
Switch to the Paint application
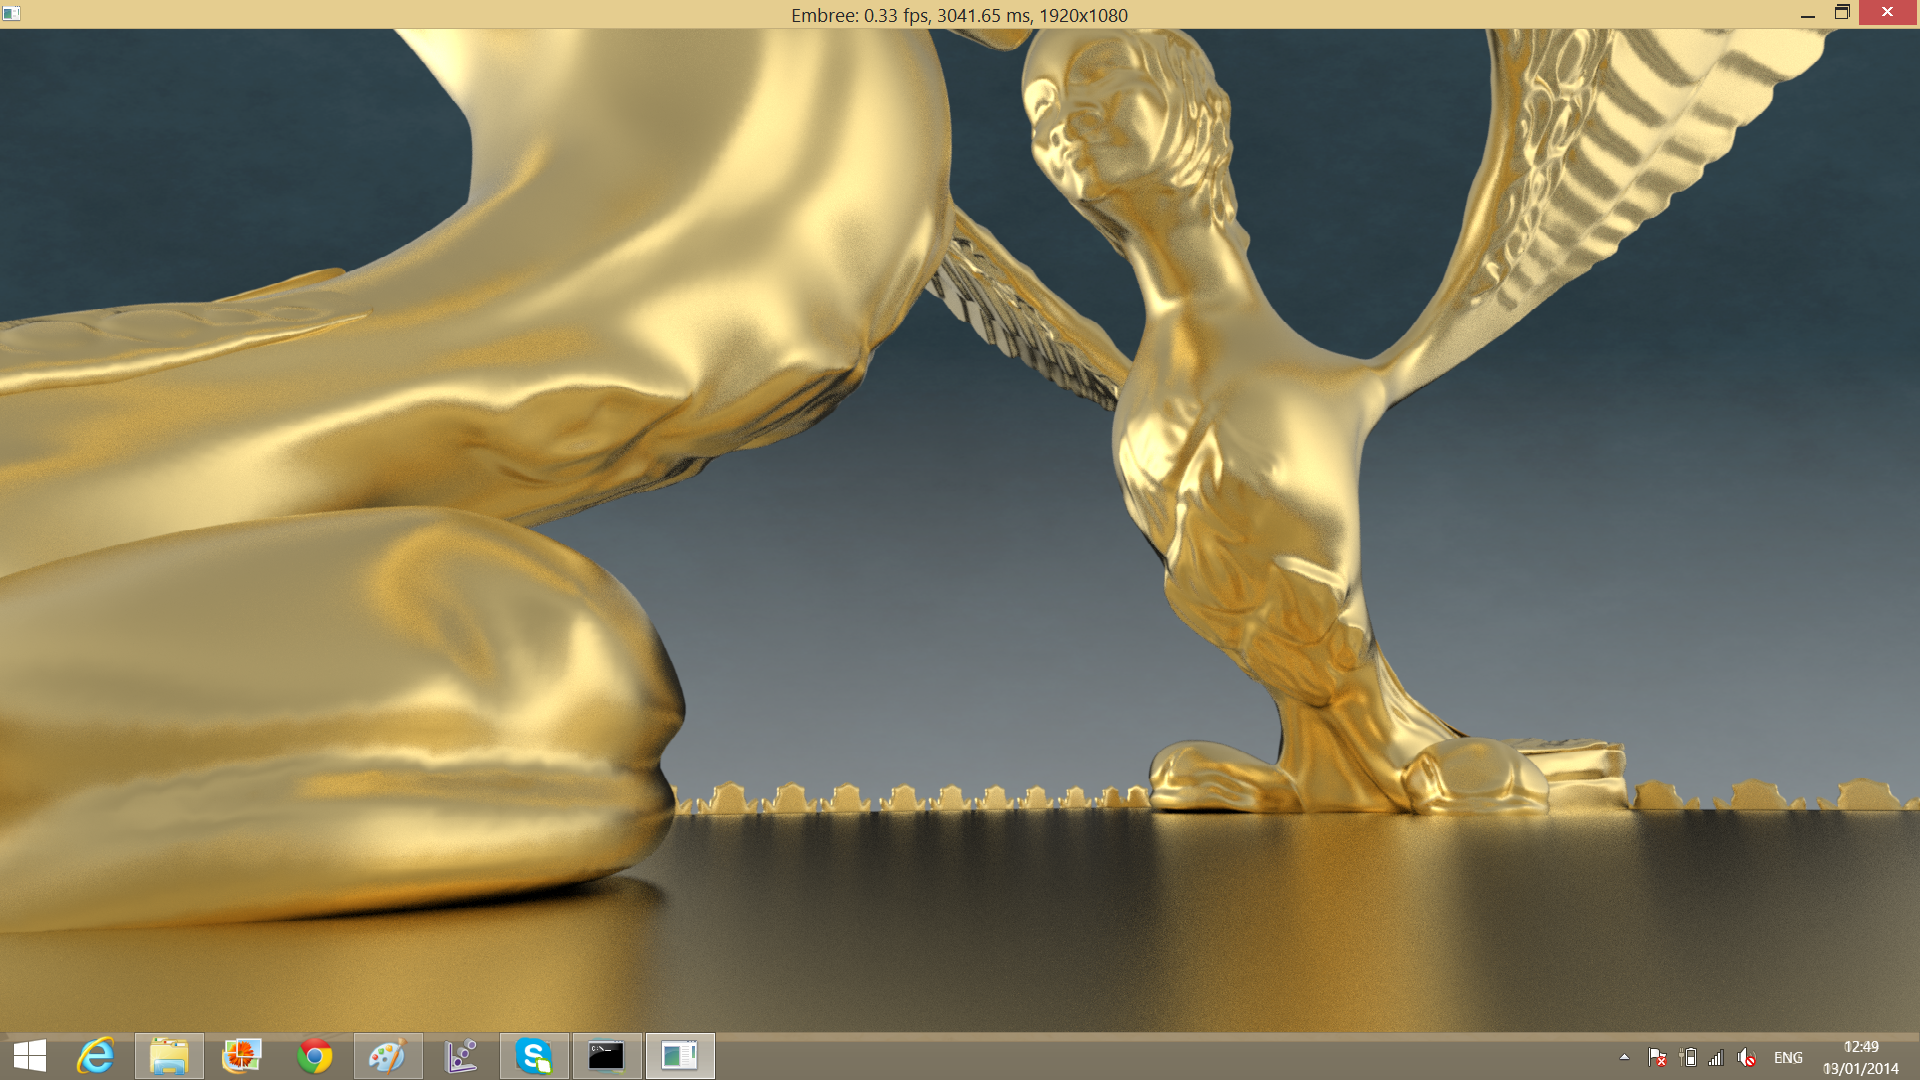(388, 1056)
